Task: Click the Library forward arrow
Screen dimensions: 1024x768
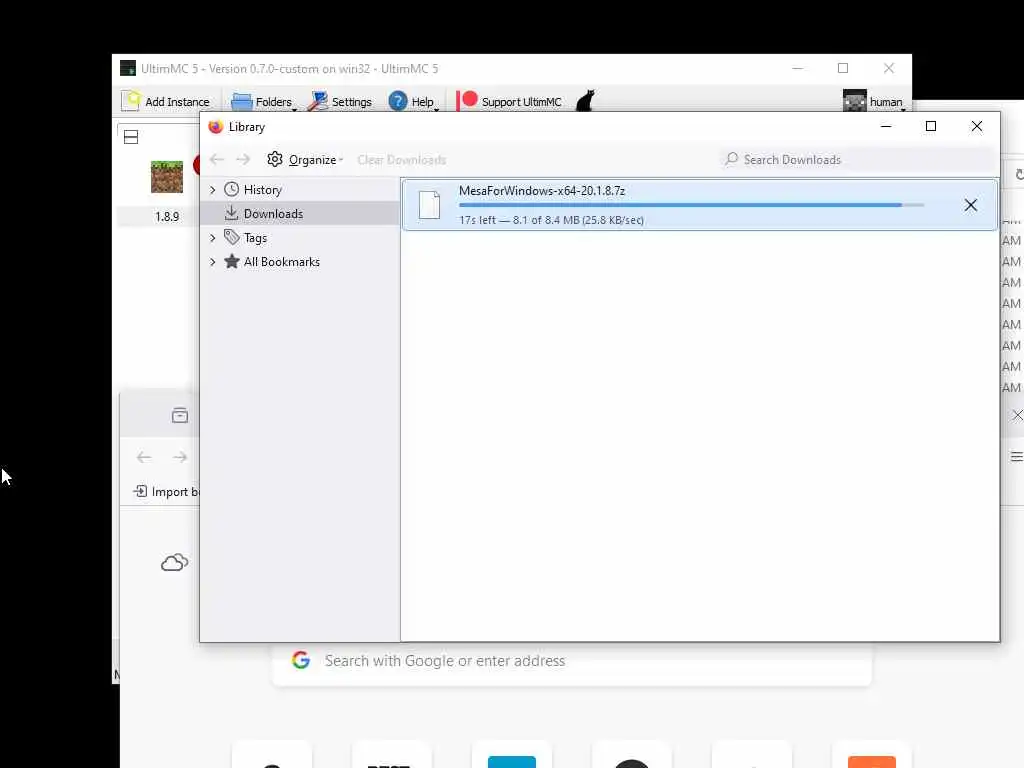Action: pos(243,159)
